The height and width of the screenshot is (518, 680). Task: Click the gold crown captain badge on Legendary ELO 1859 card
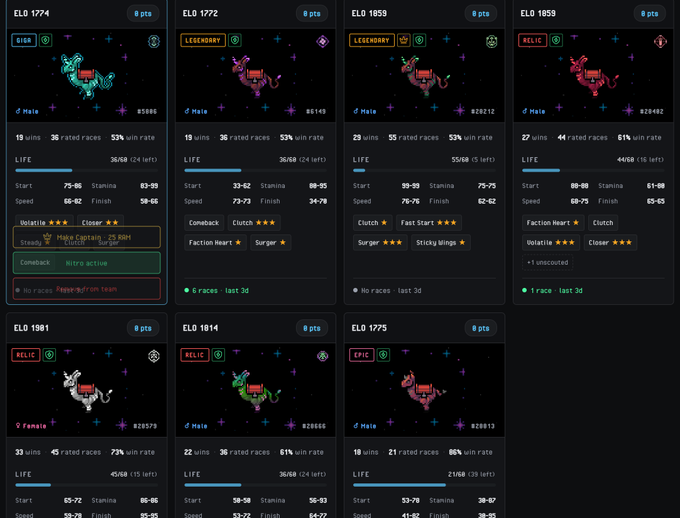tap(404, 40)
